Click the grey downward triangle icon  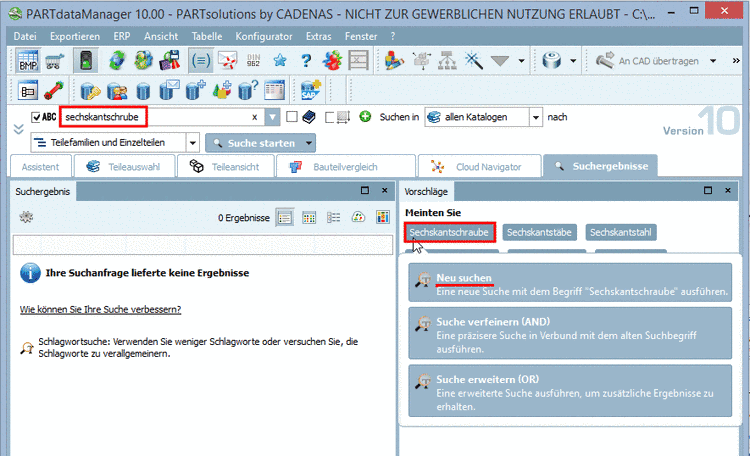tap(500, 61)
